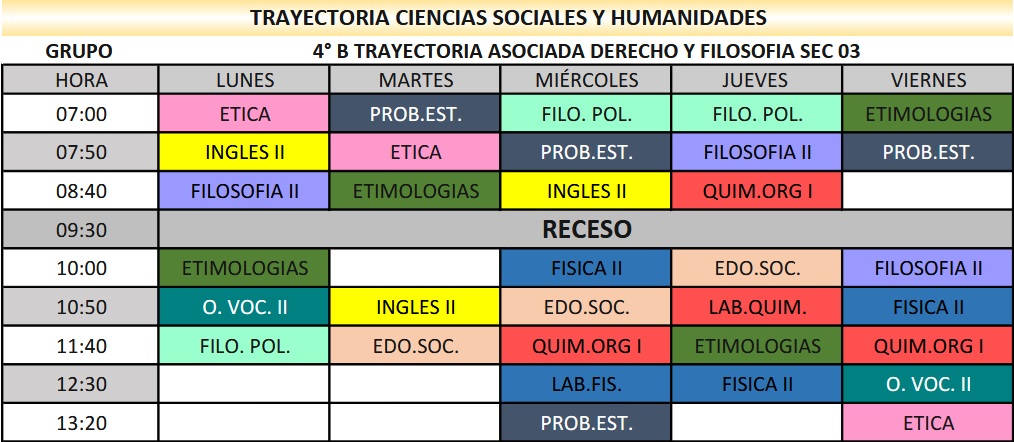Select Wednesday's FISICA II cell at 10:00
The height and width of the screenshot is (442, 1014).
coord(586,268)
